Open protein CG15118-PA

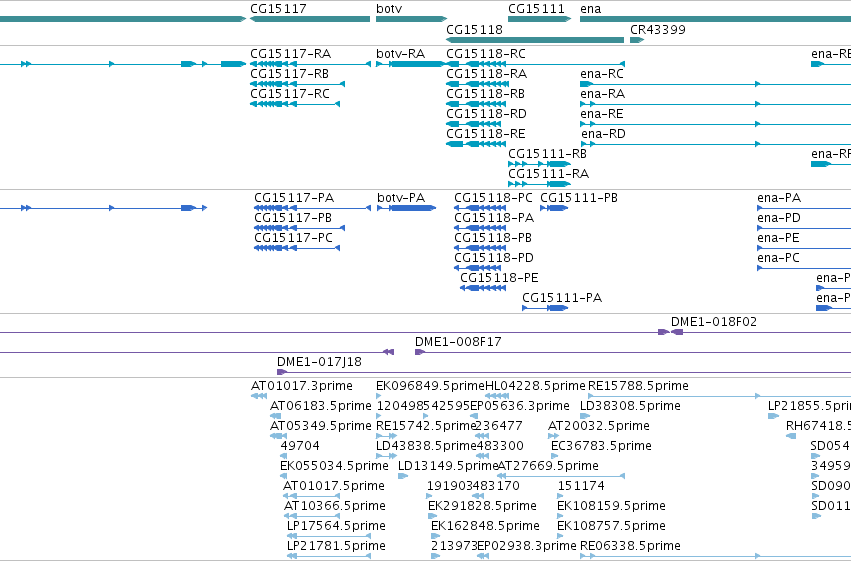point(494,218)
